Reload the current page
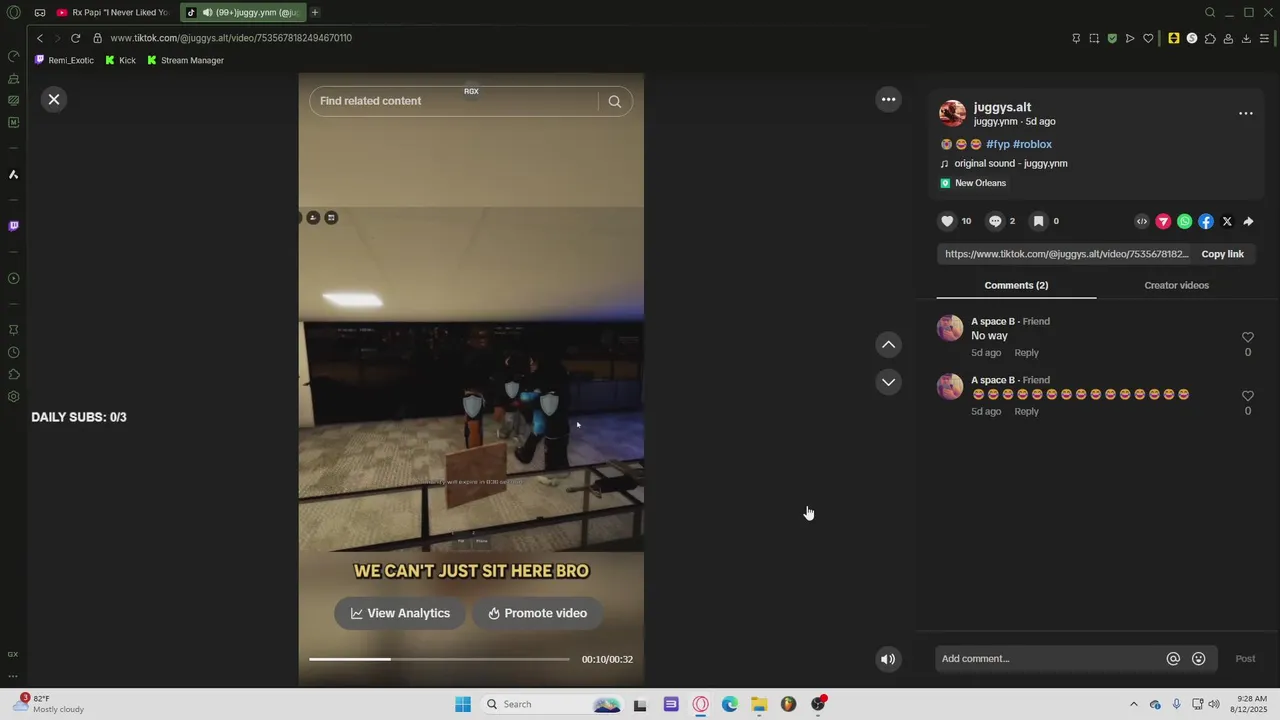The image size is (1280, 720). point(75,38)
